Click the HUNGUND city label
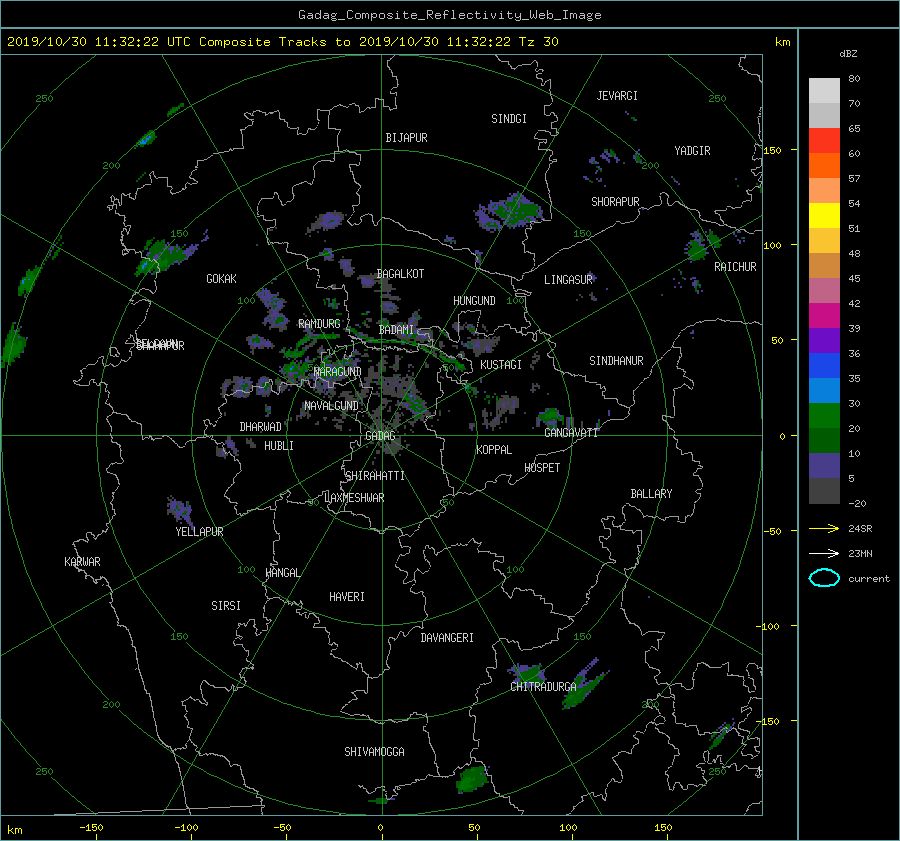Image resolution: width=900 pixels, height=841 pixels. pos(474,301)
